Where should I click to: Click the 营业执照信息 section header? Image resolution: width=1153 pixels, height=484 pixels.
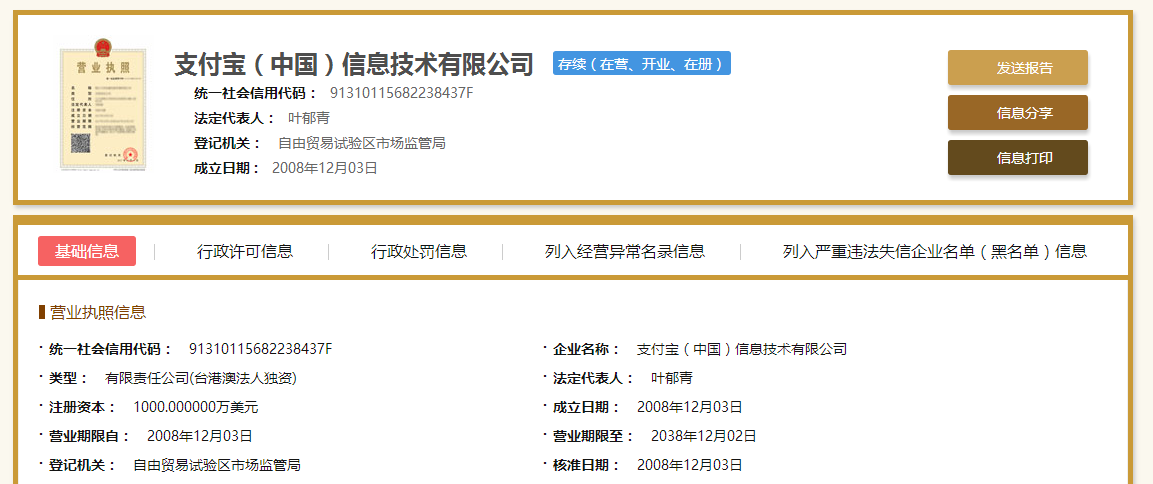click(98, 313)
